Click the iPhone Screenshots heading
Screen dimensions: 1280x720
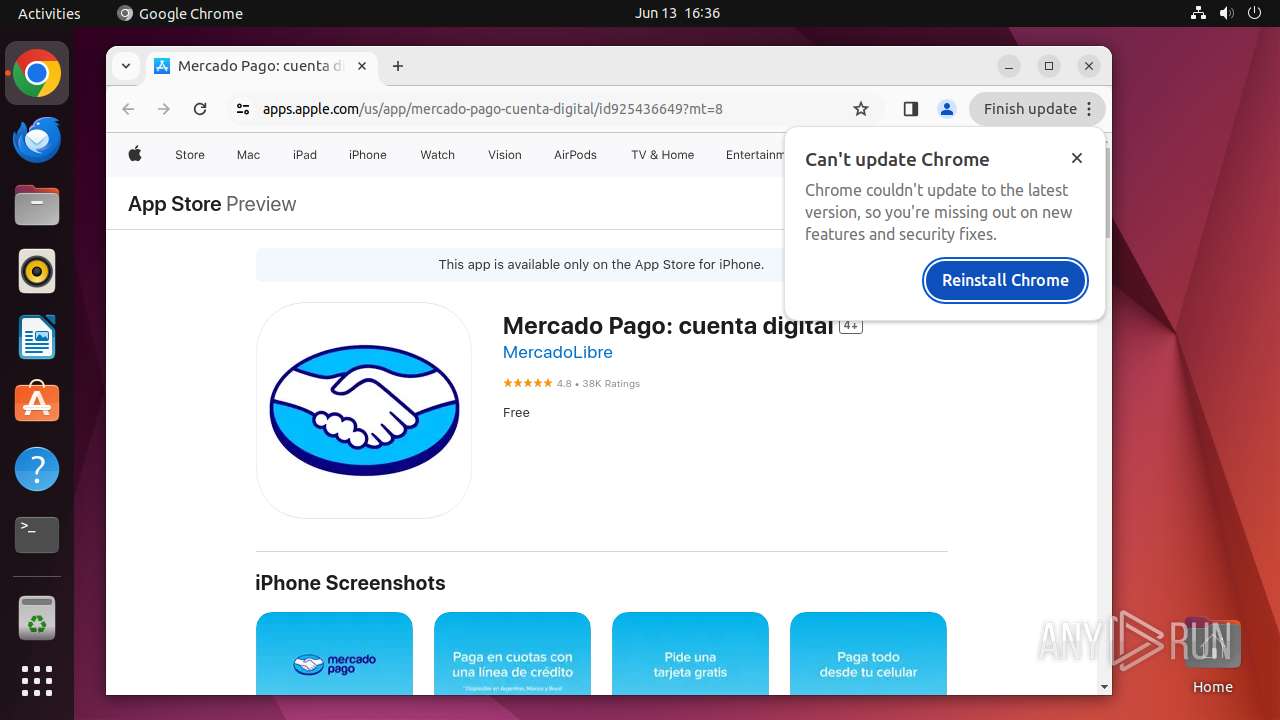click(350, 583)
